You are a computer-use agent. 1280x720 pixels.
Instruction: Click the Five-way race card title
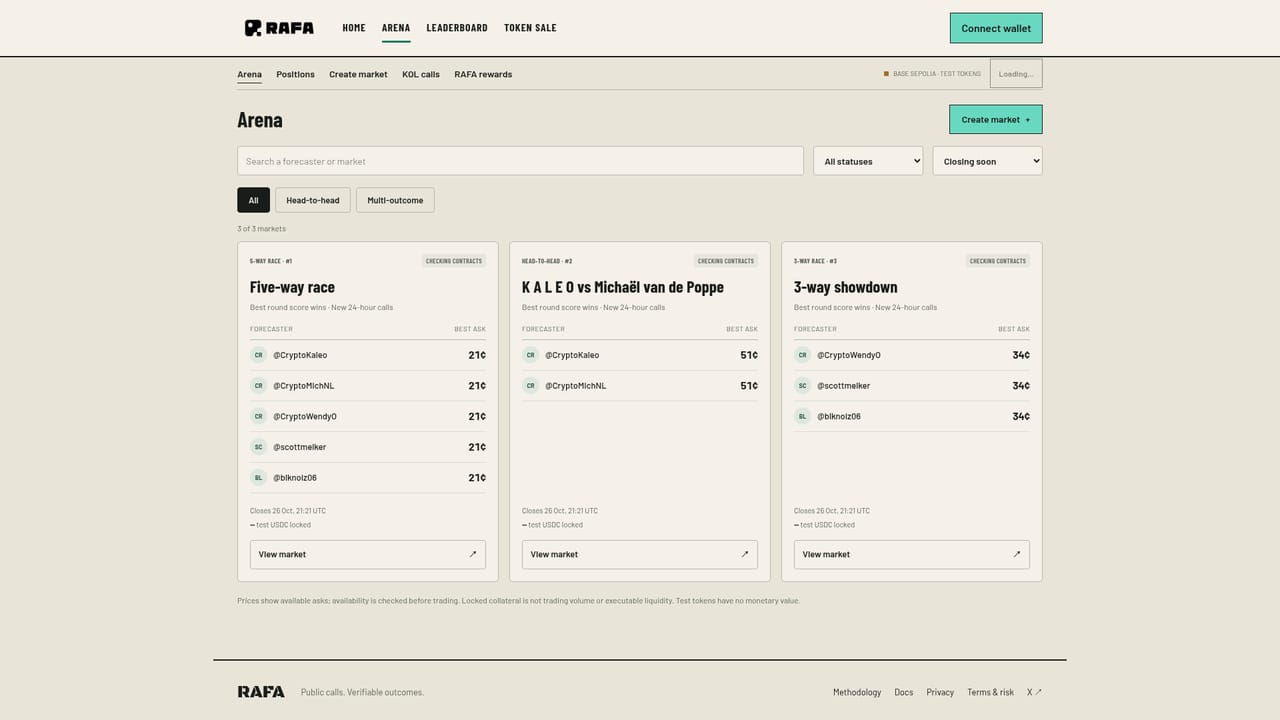tap(292, 287)
